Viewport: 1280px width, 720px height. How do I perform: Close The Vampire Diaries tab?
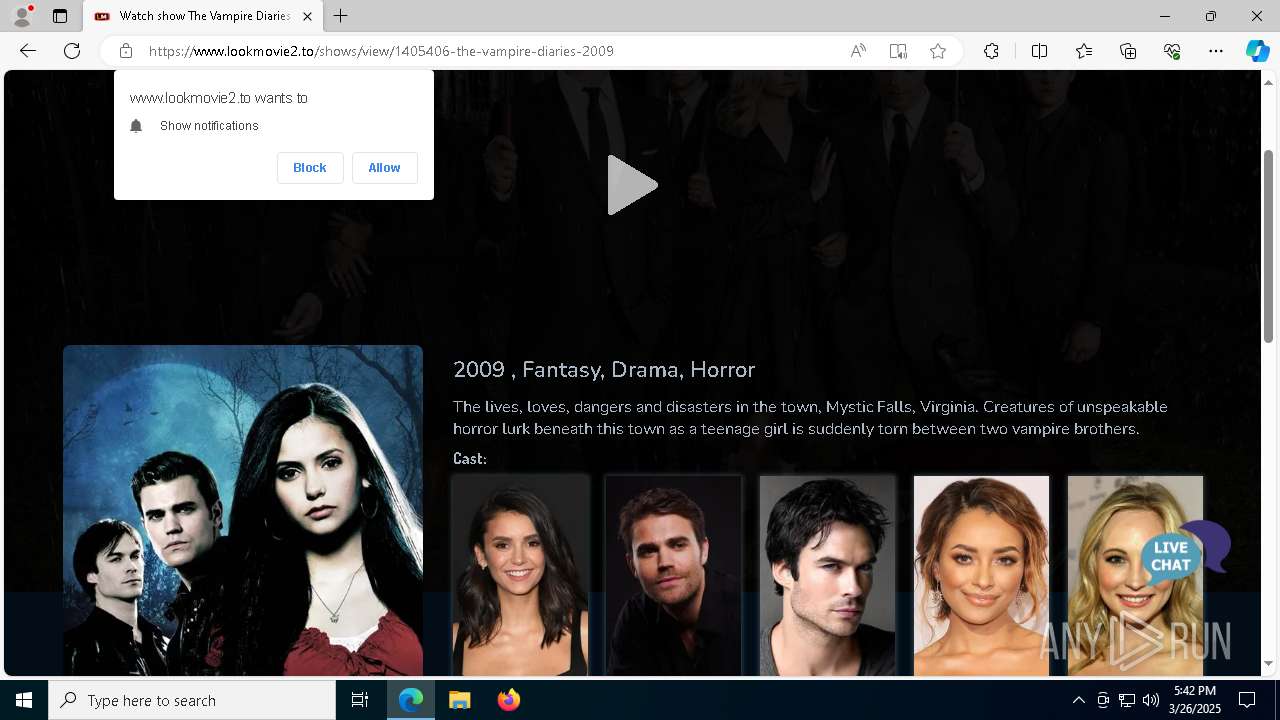[307, 16]
